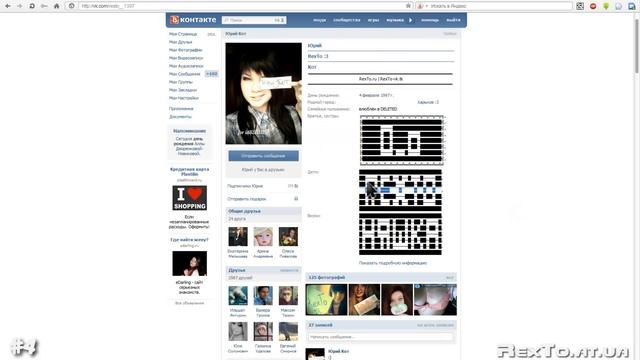Click the gift icon beside Отправить подарок
The width and height of the screenshot is (640, 360).
296,199
